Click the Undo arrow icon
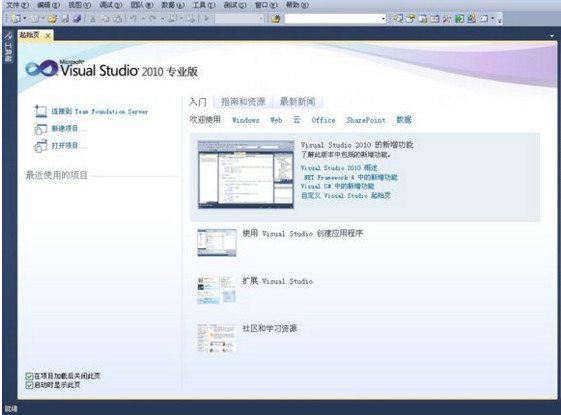Image resolution: width=561 pixels, height=415 pixels. click(x=133, y=18)
